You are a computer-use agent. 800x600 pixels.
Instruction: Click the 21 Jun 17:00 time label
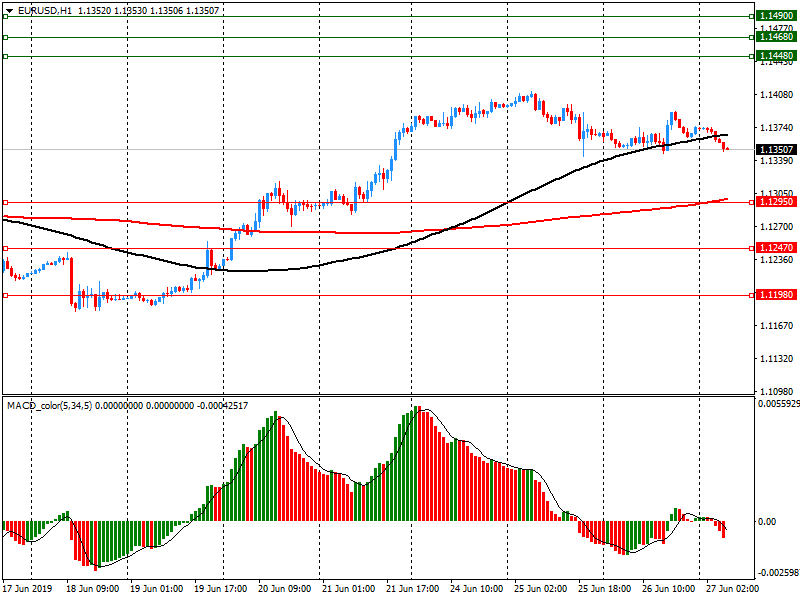(x=412, y=588)
